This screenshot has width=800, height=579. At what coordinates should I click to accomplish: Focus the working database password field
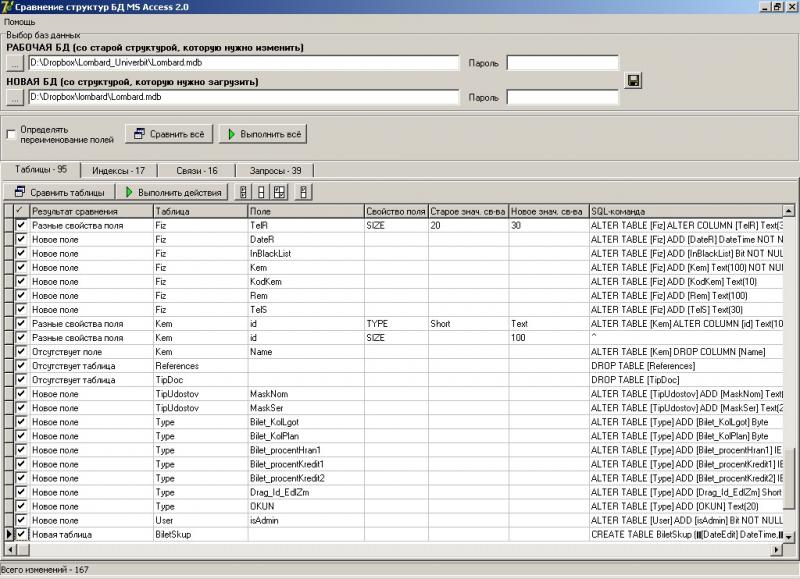pyautogui.click(x=563, y=63)
